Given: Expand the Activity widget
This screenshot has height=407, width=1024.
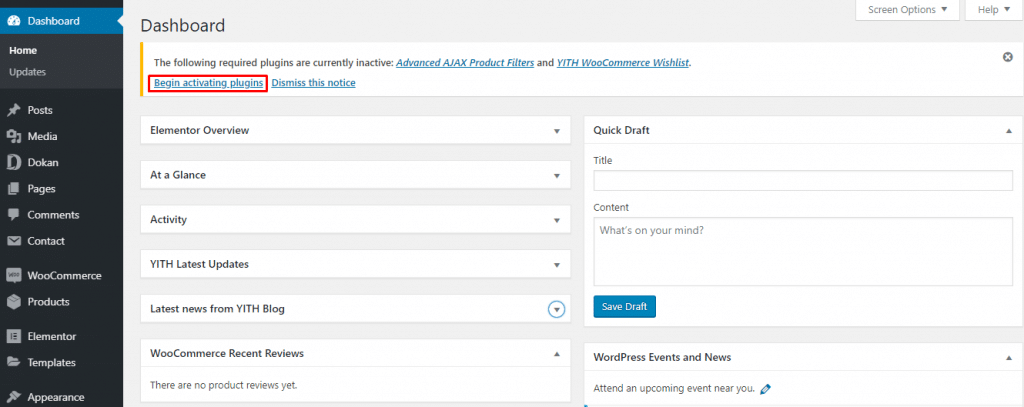Looking at the screenshot, I should 557,220.
